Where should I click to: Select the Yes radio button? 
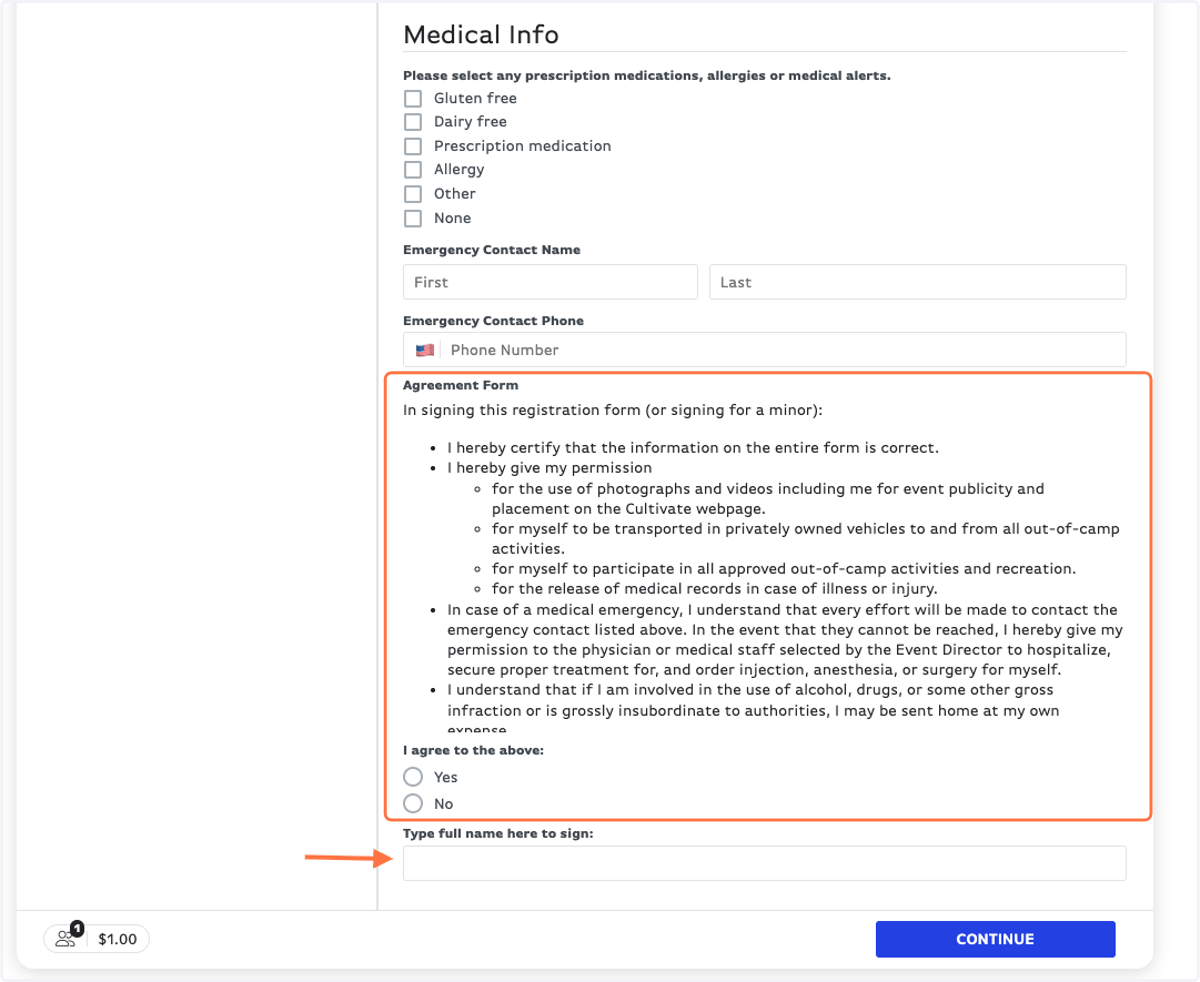(413, 777)
